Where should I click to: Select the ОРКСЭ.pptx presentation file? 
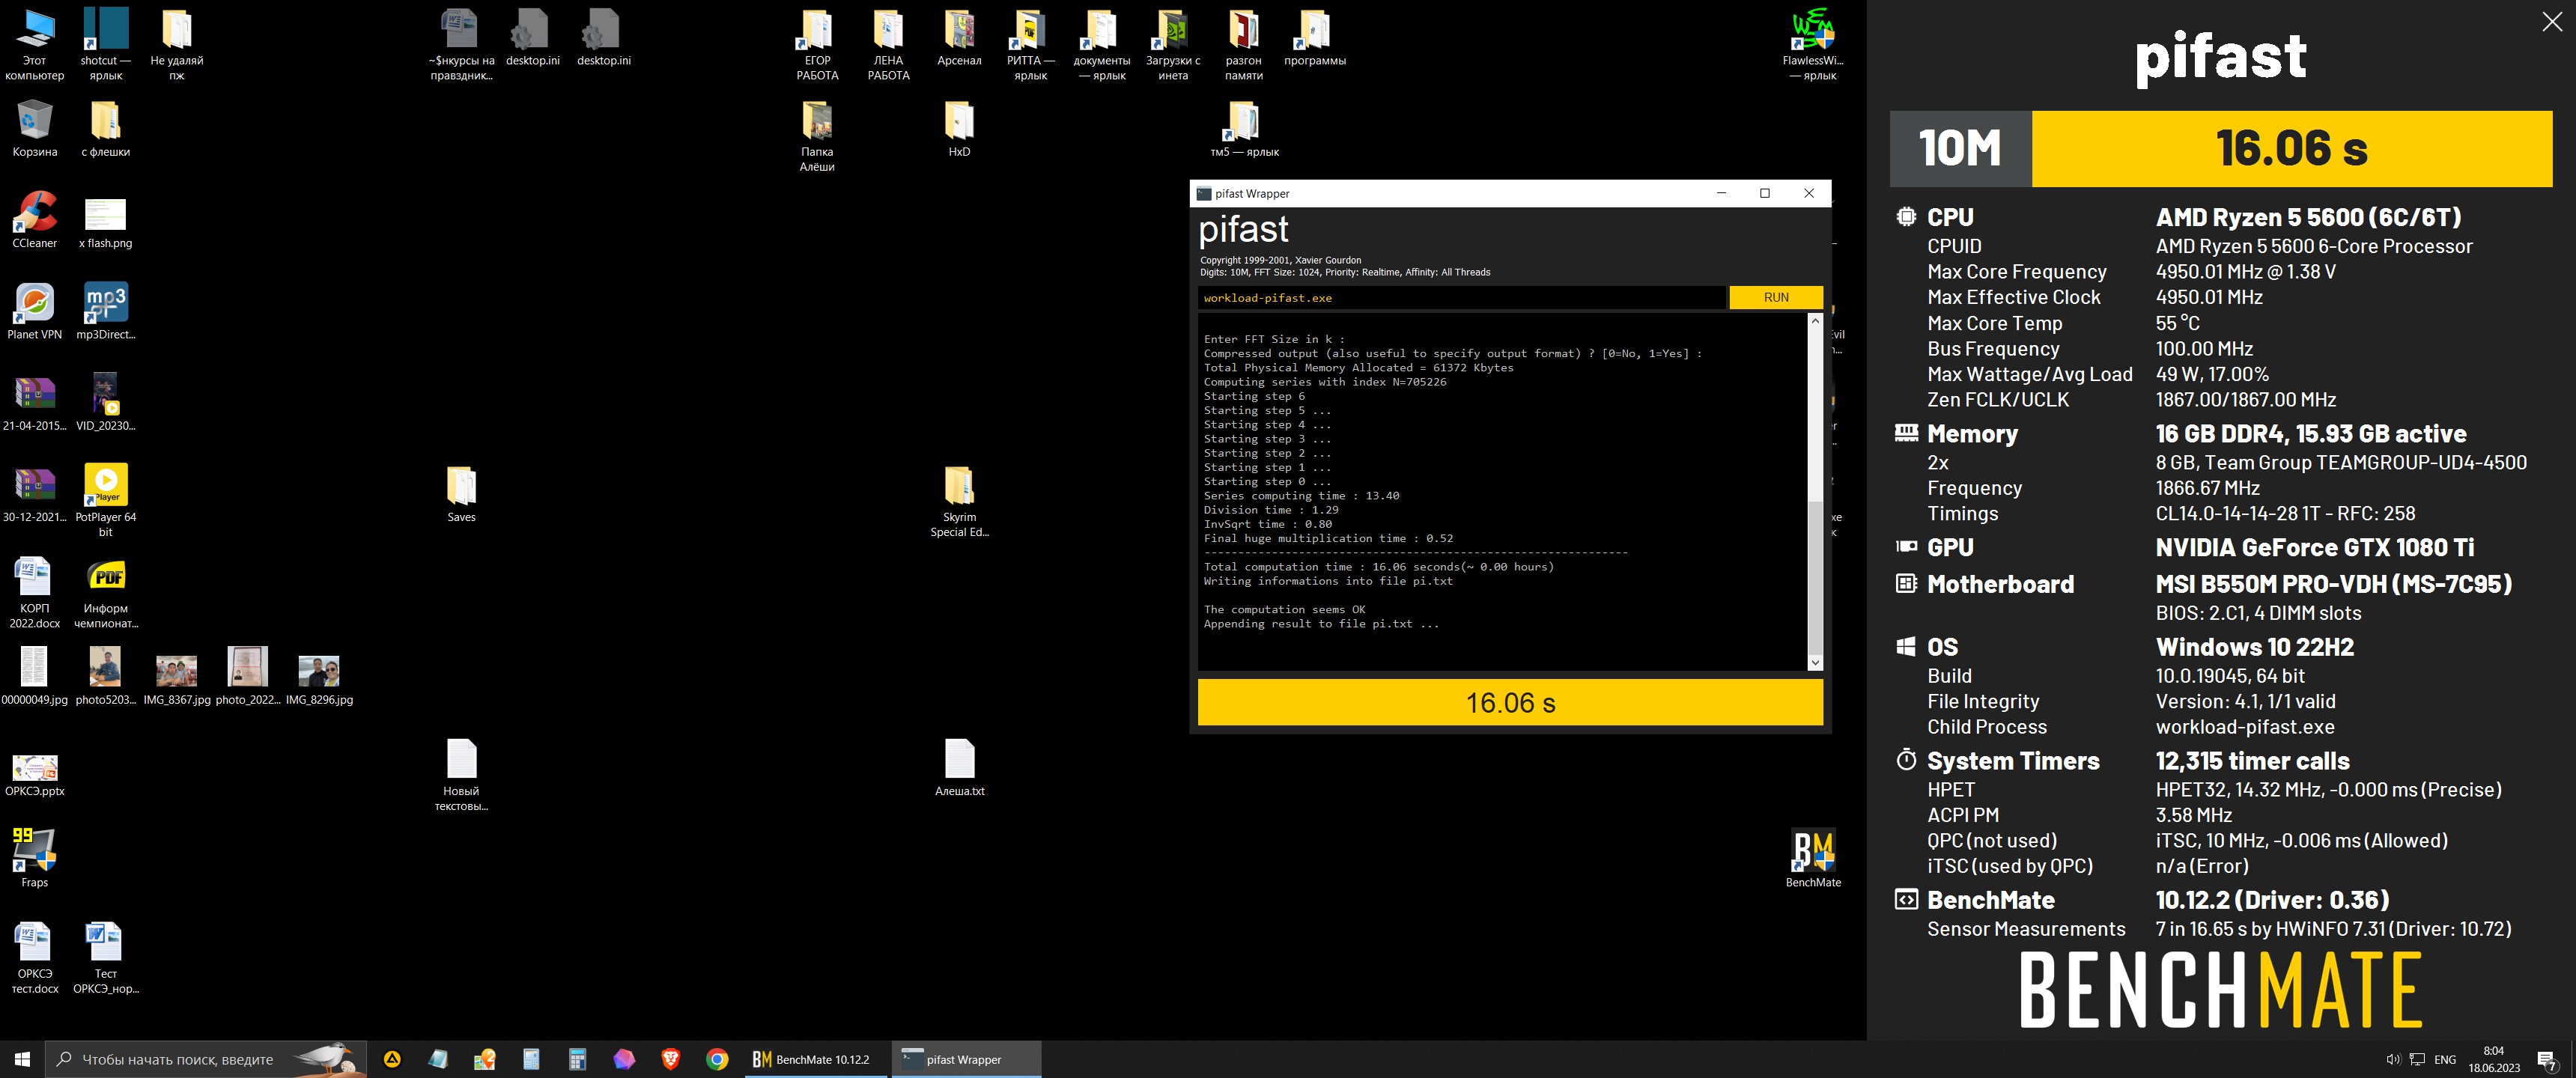coord(35,775)
